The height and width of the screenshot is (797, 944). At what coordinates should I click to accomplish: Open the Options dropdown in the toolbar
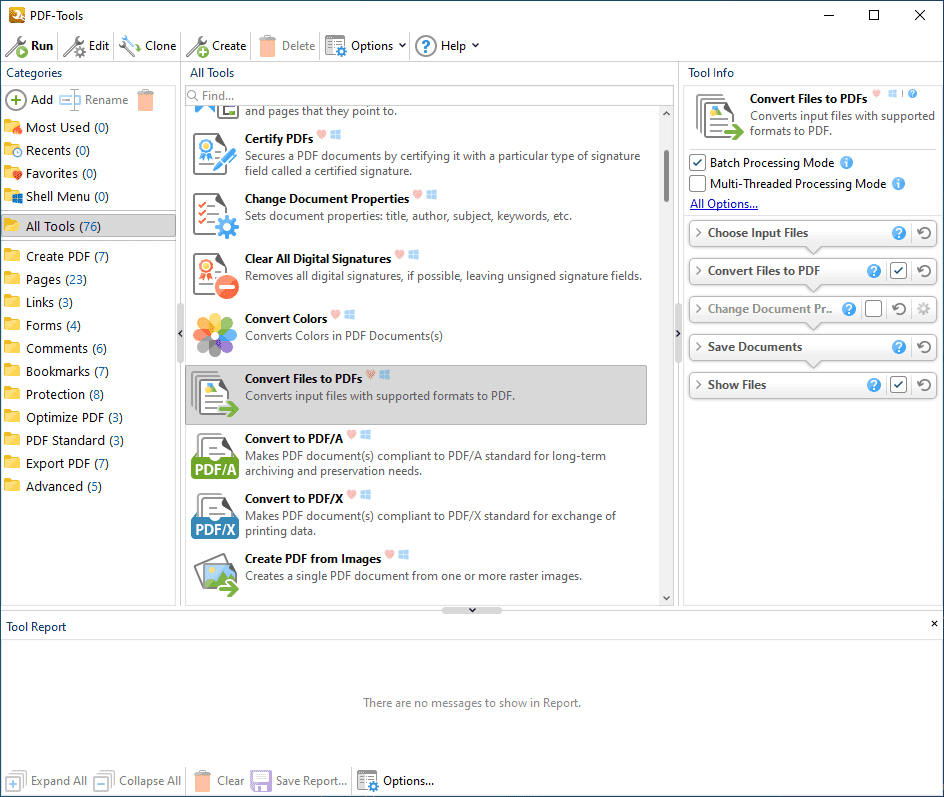(365, 46)
